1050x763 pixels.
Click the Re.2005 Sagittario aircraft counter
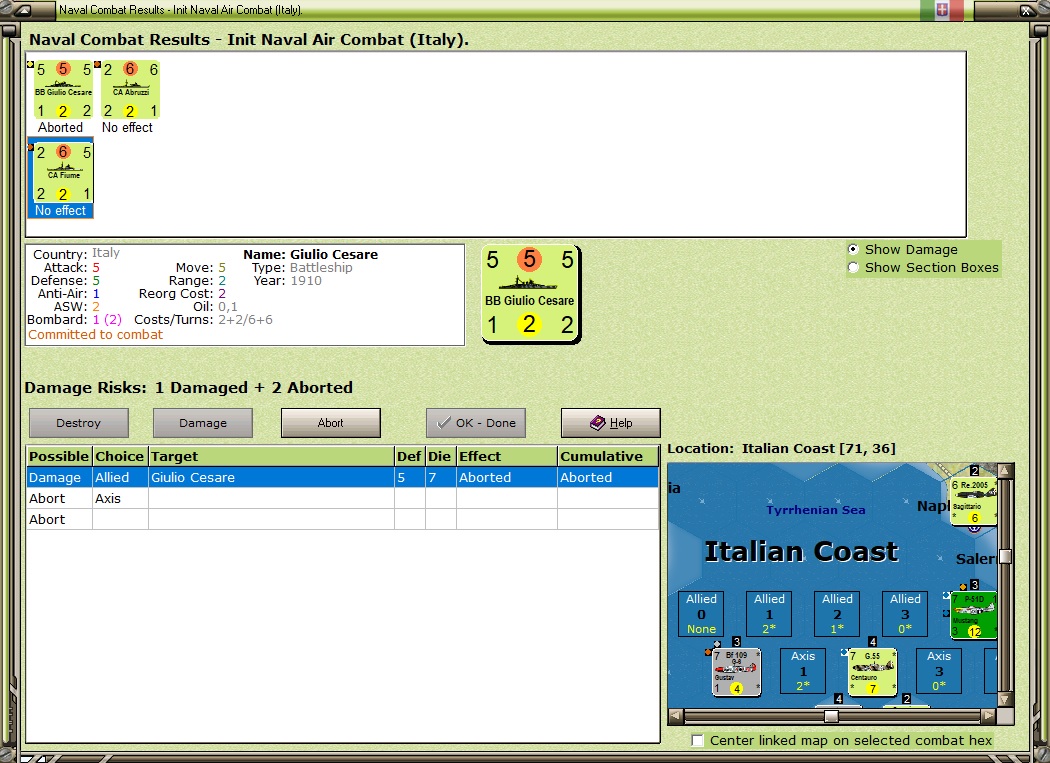tap(974, 501)
